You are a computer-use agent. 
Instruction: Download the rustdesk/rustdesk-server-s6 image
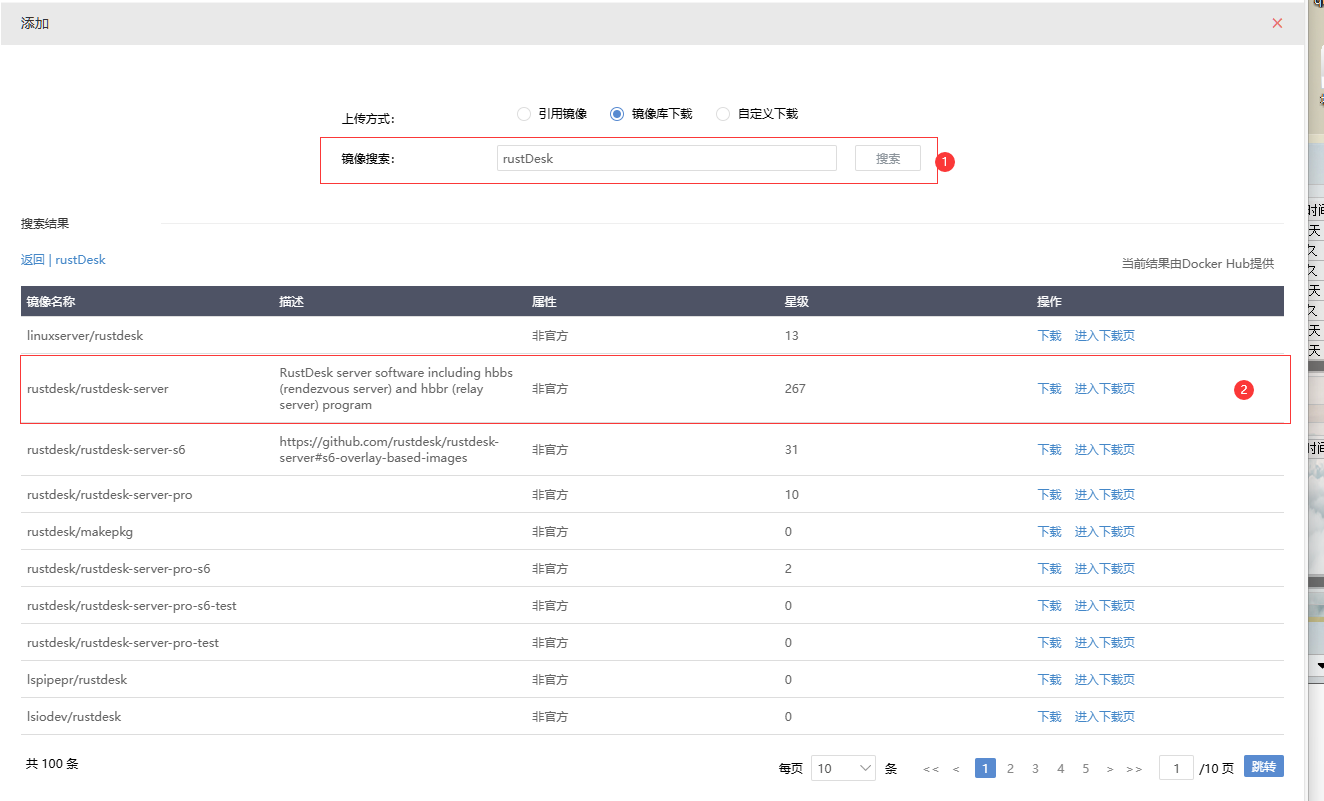(1049, 450)
